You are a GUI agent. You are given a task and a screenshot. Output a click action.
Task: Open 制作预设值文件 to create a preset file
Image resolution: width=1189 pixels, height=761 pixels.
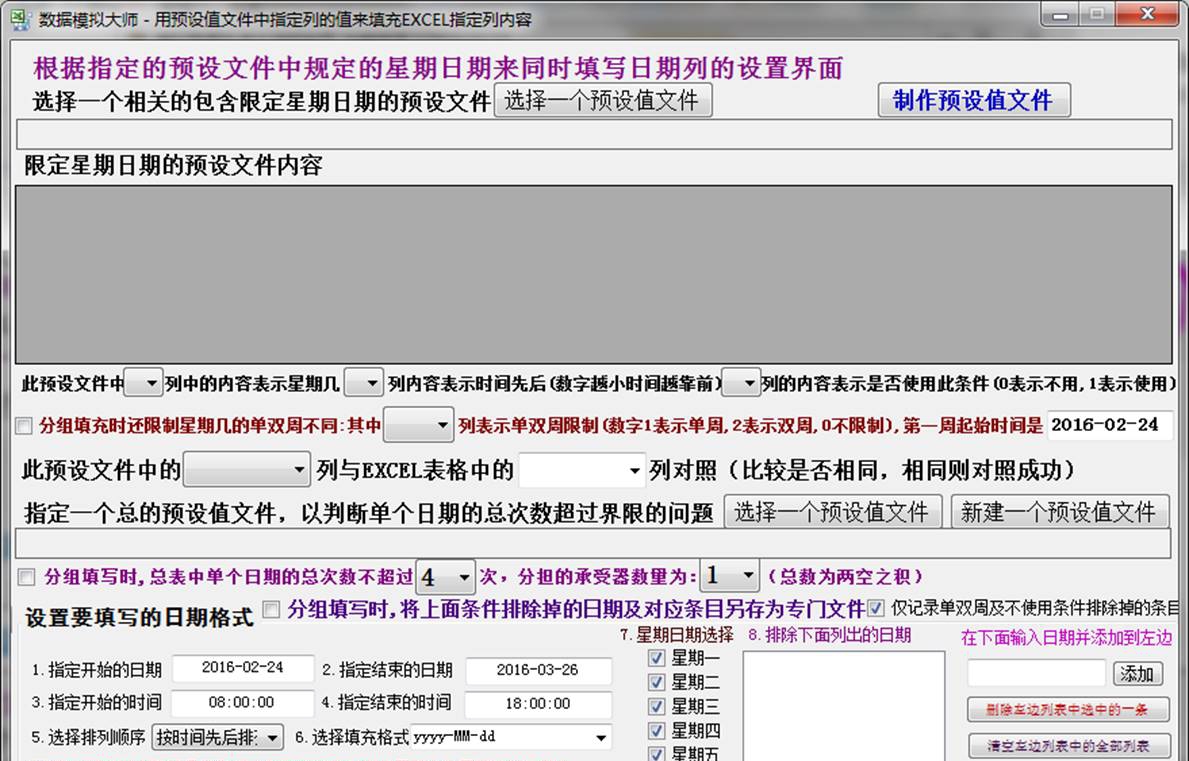pos(974,100)
